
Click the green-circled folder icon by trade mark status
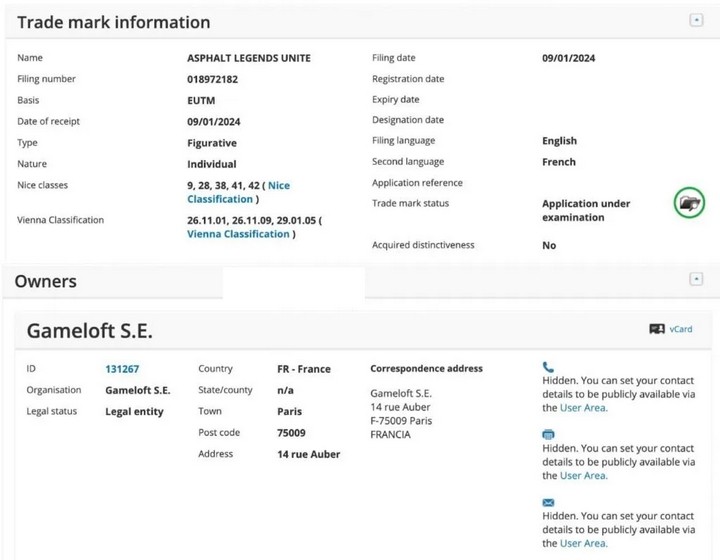pos(689,203)
